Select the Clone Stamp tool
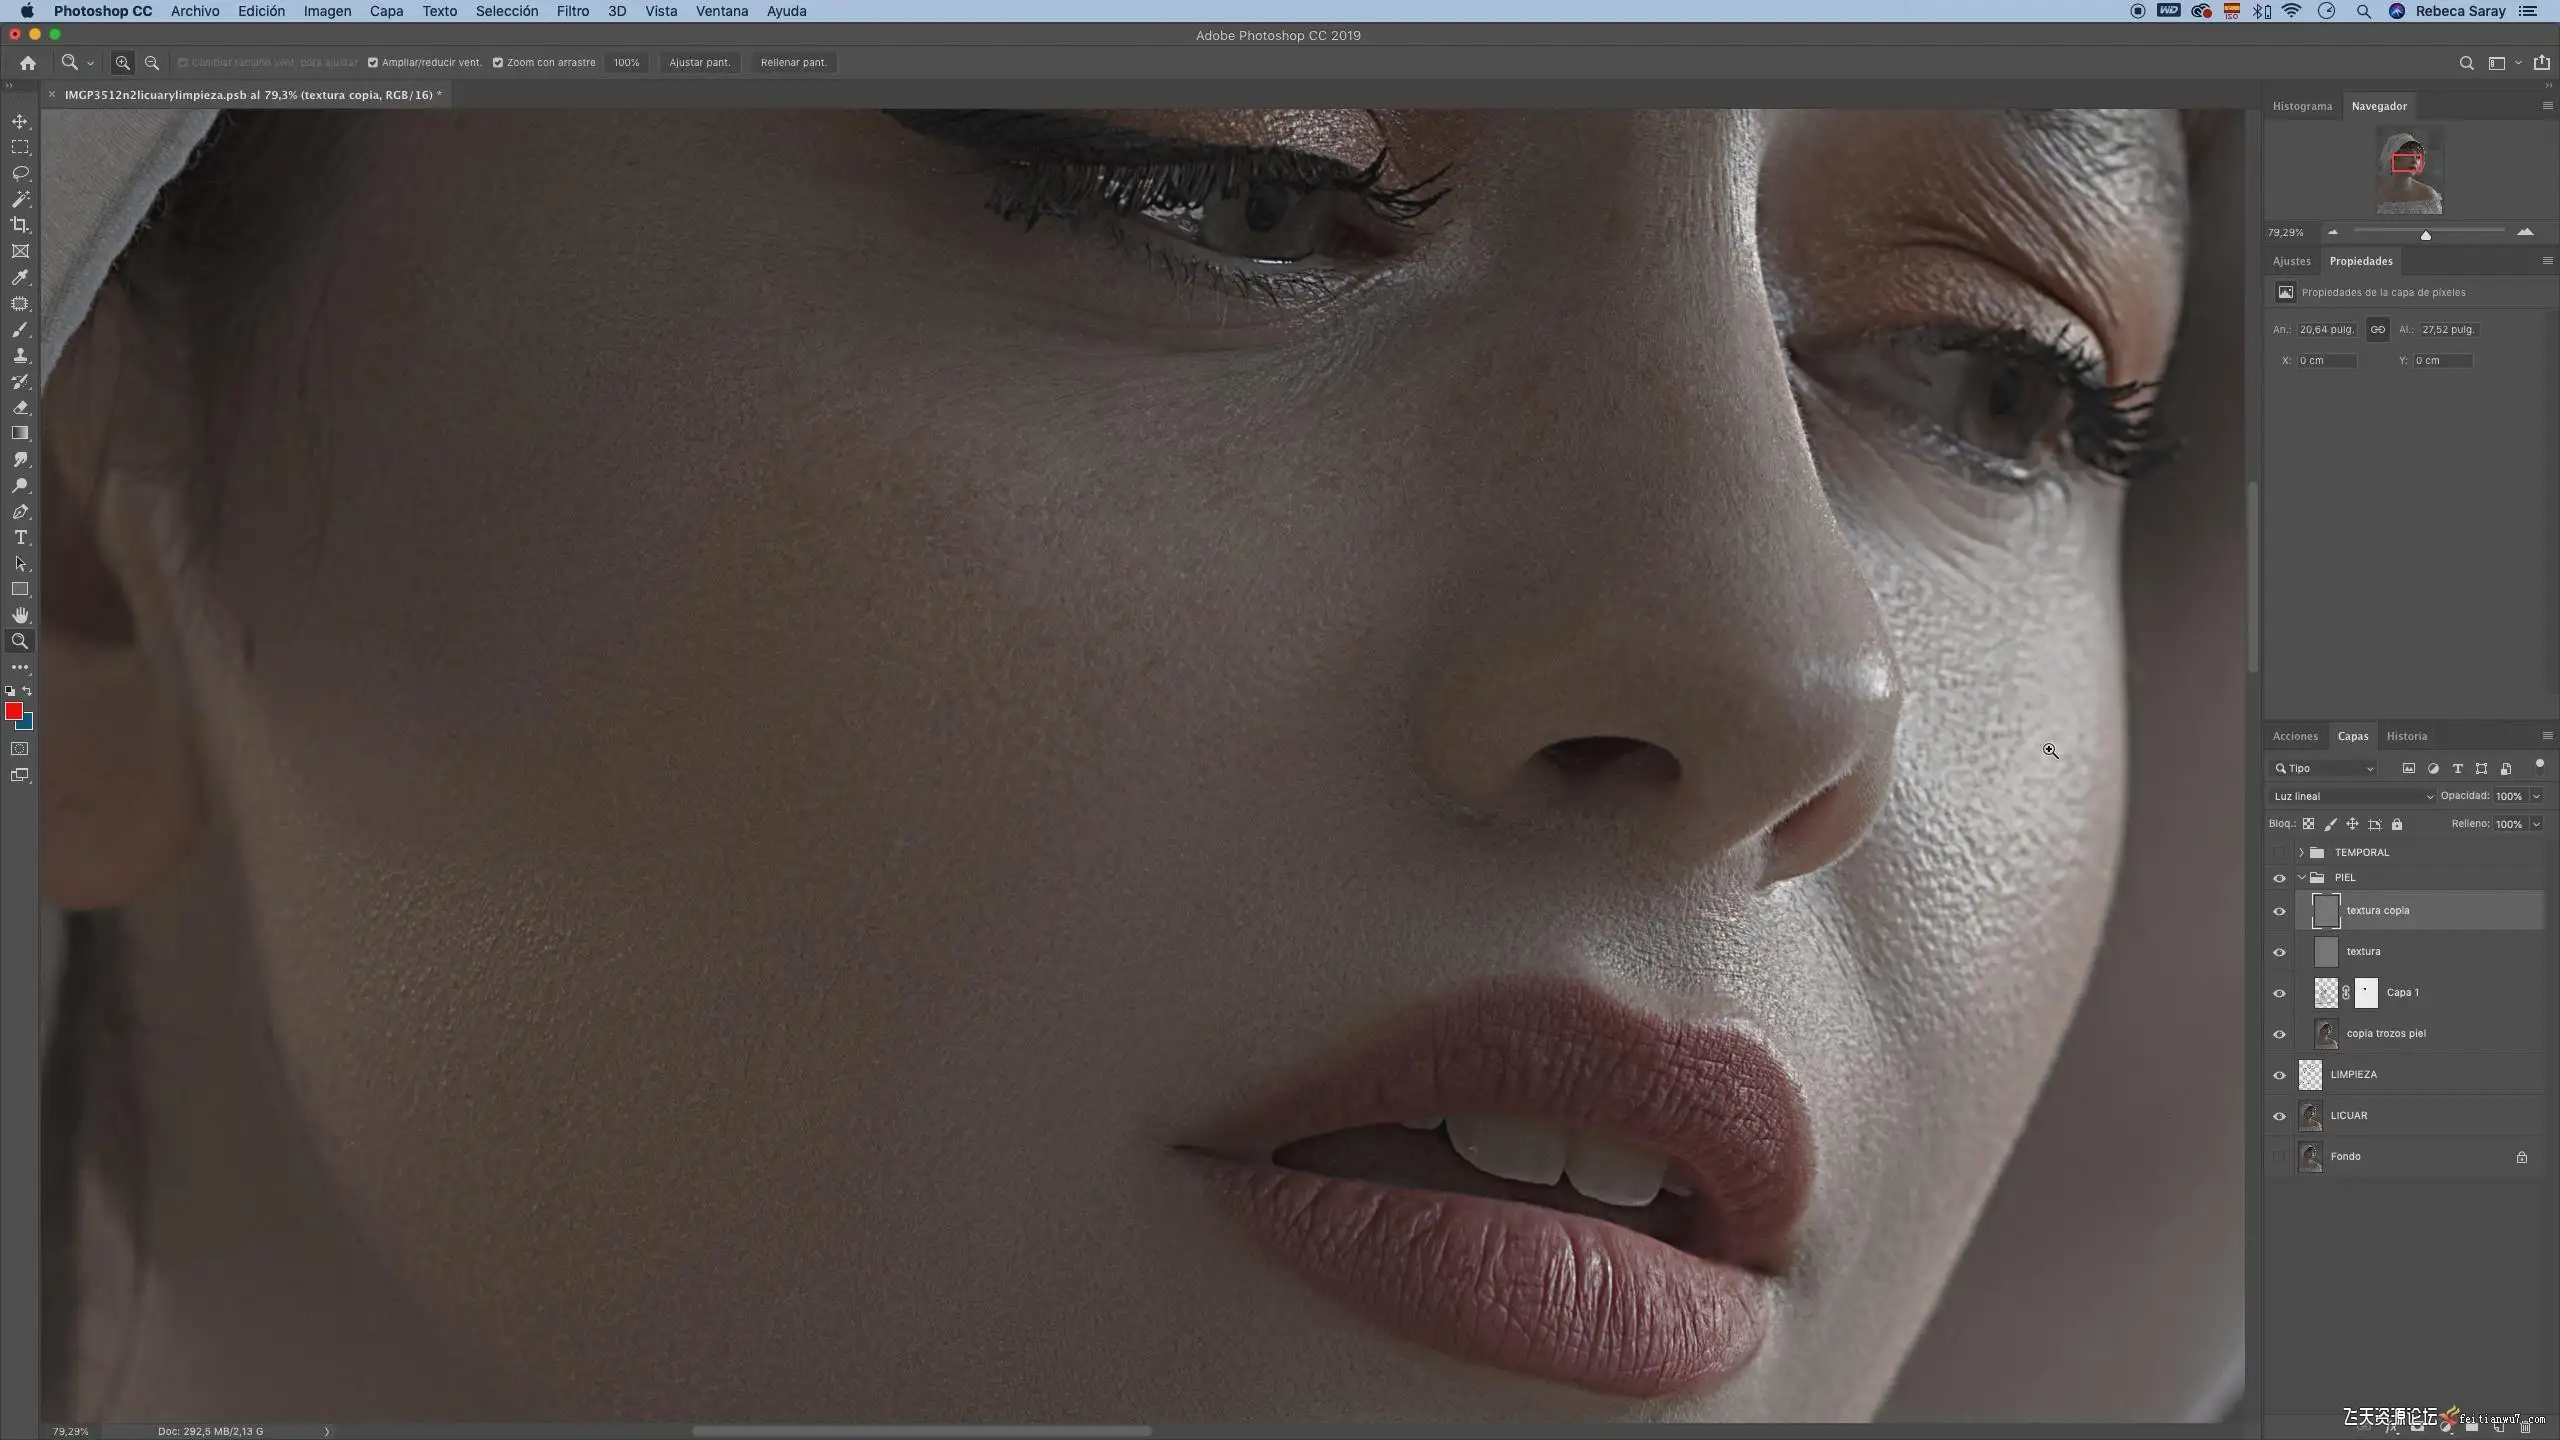This screenshot has width=2560, height=1440. point(20,356)
